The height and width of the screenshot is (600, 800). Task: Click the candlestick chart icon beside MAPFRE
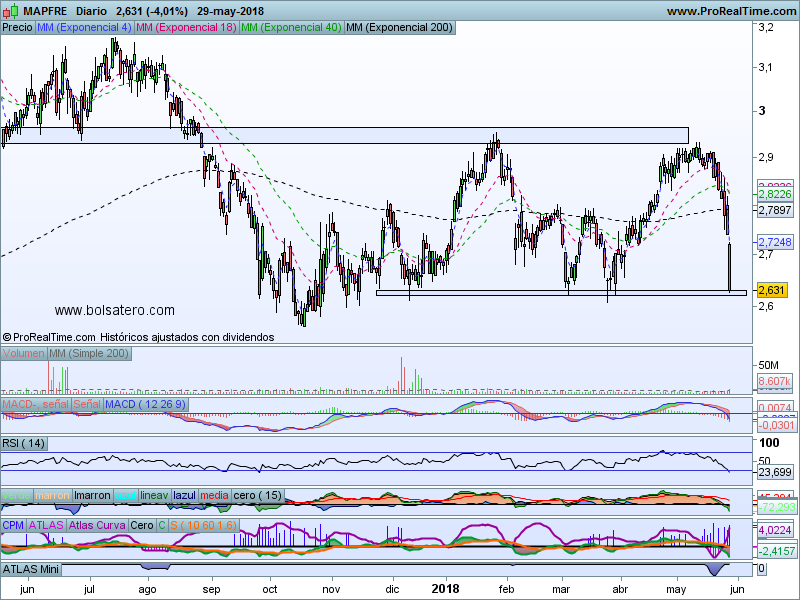(10, 11)
